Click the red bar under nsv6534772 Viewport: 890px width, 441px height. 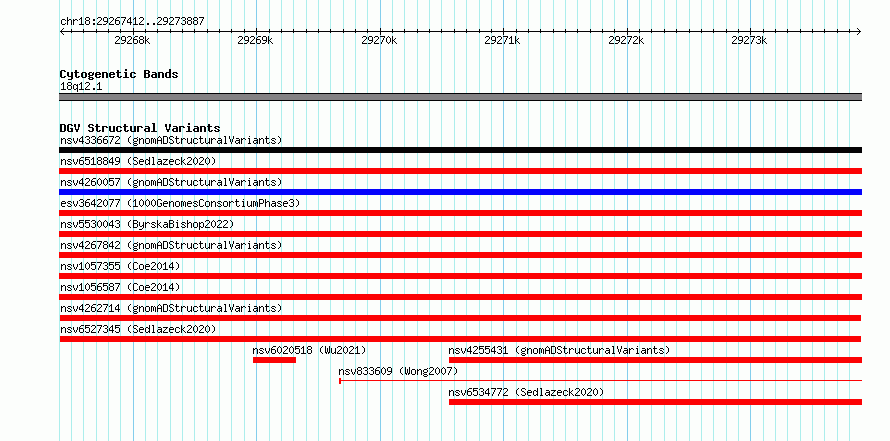[x=656, y=402]
